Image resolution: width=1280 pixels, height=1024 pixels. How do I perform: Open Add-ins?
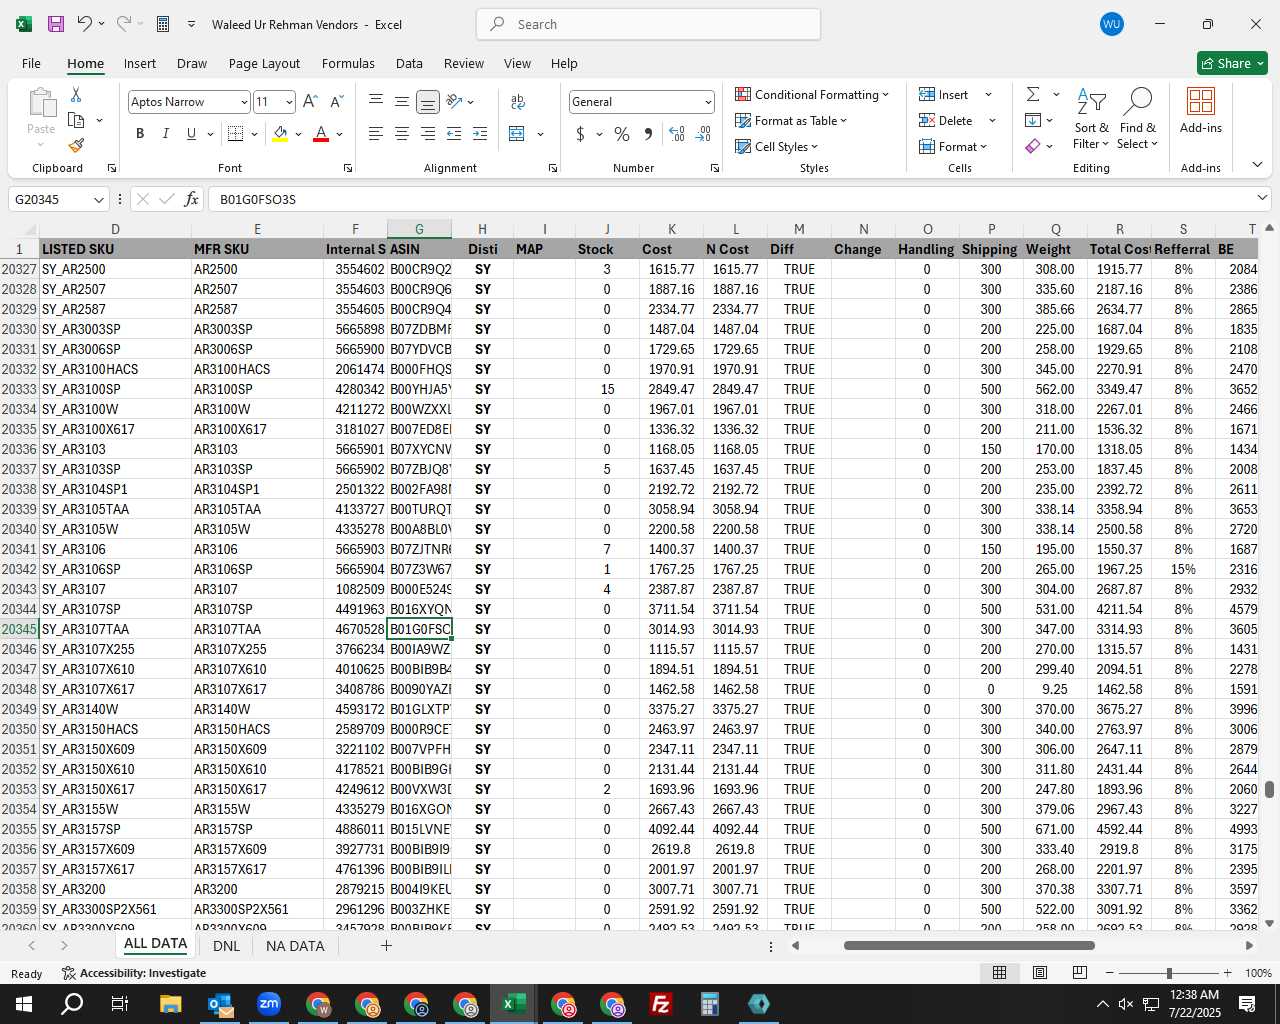pos(1201,110)
